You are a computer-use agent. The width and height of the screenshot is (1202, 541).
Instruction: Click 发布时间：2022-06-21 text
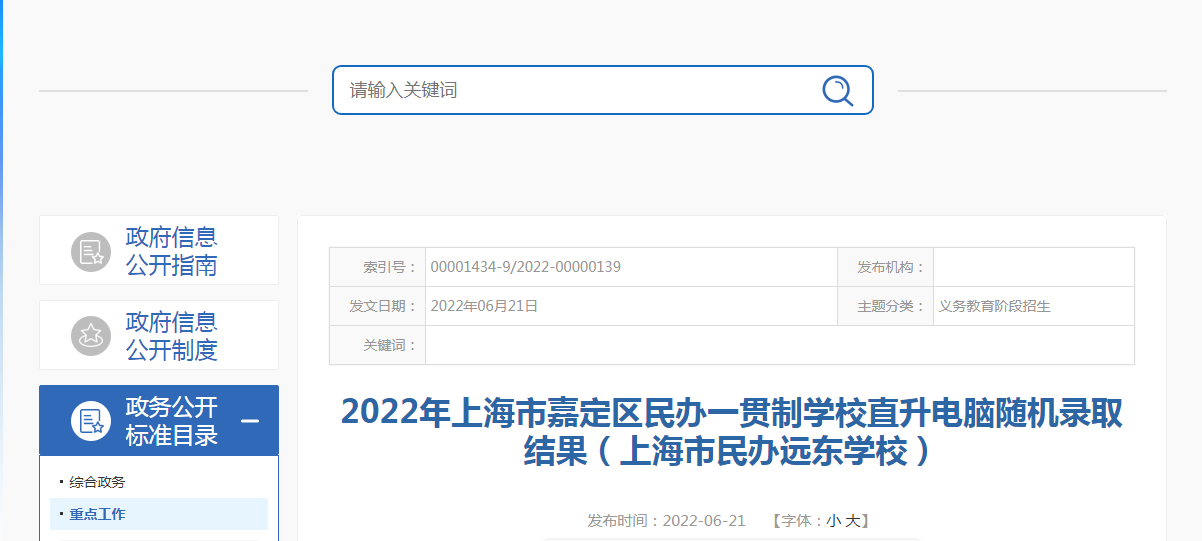pyautogui.click(x=666, y=521)
